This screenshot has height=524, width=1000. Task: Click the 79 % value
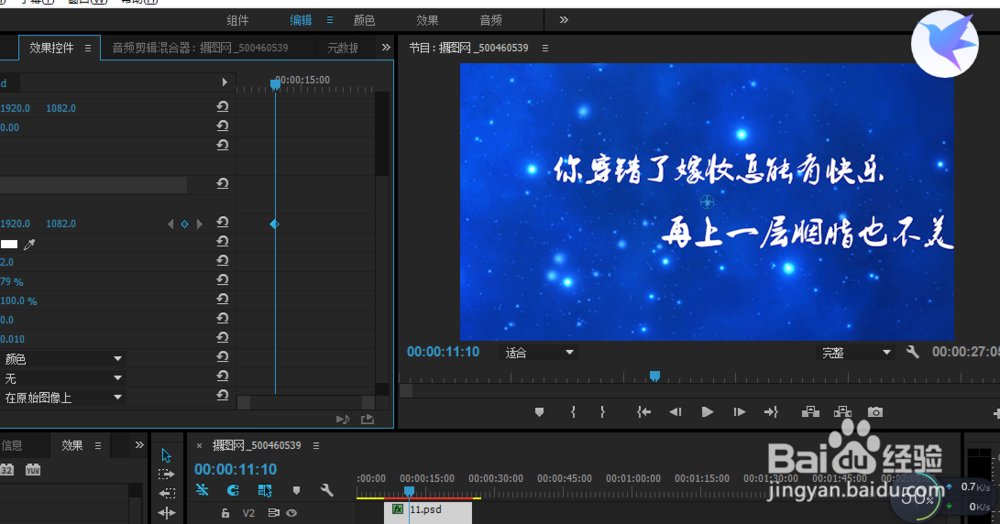(12, 281)
